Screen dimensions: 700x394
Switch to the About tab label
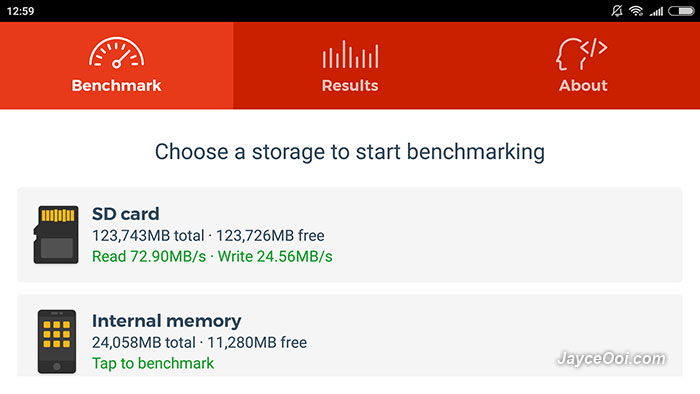pyautogui.click(x=583, y=85)
